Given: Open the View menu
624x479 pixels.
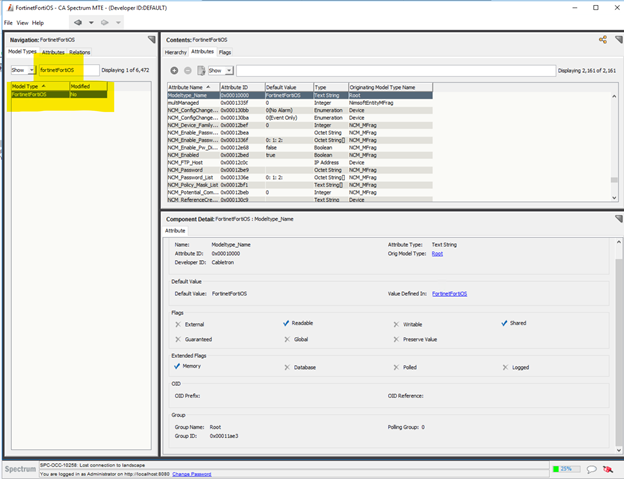Looking at the screenshot, I should click(23, 22).
